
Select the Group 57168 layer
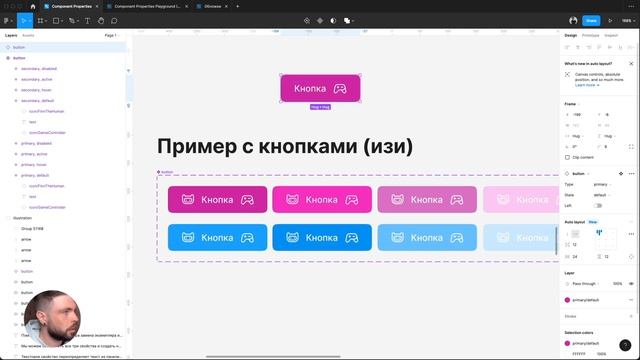pos(32,229)
